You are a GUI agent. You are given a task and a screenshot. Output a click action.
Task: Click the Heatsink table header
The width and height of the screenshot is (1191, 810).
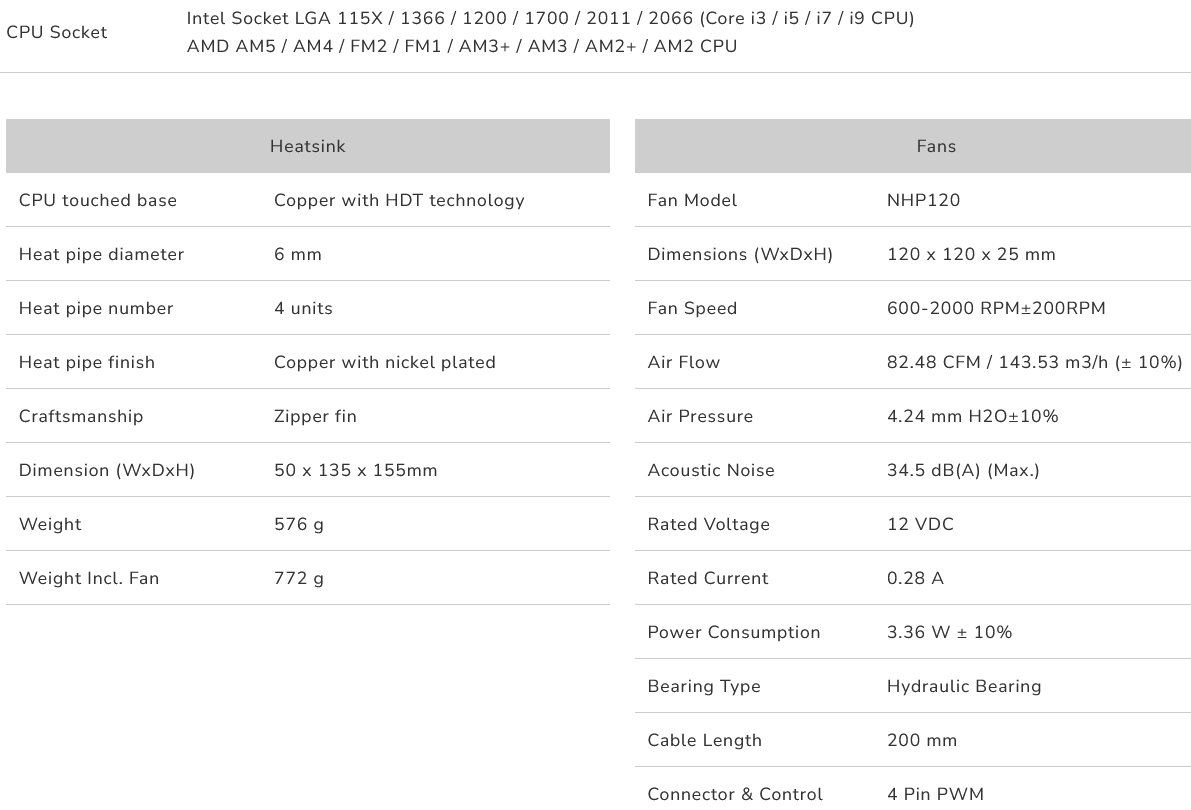(307, 146)
